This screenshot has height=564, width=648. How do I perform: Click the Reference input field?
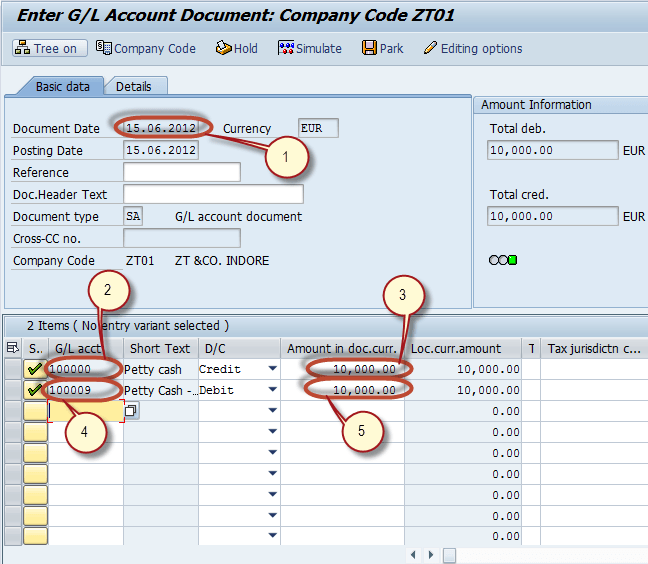click(x=181, y=173)
